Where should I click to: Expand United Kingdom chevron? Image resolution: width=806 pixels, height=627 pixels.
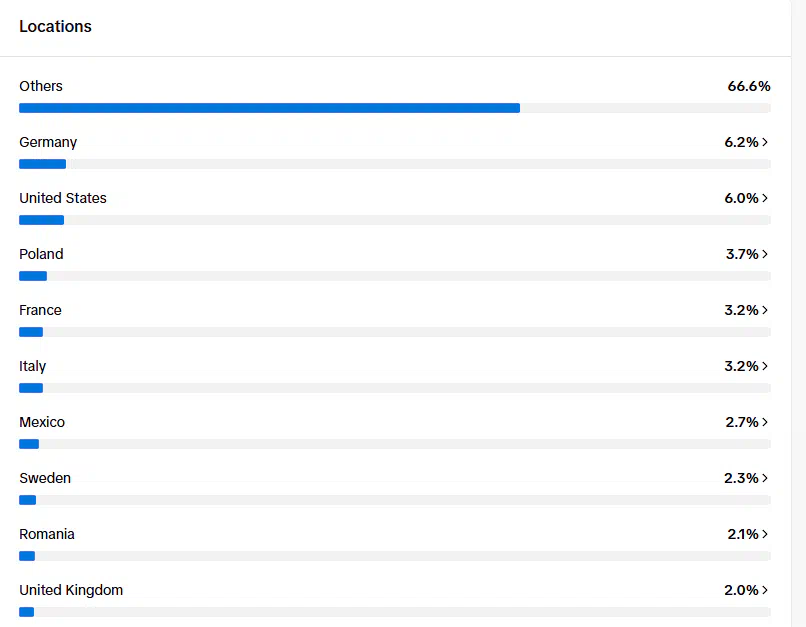pyautogui.click(x=765, y=590)
